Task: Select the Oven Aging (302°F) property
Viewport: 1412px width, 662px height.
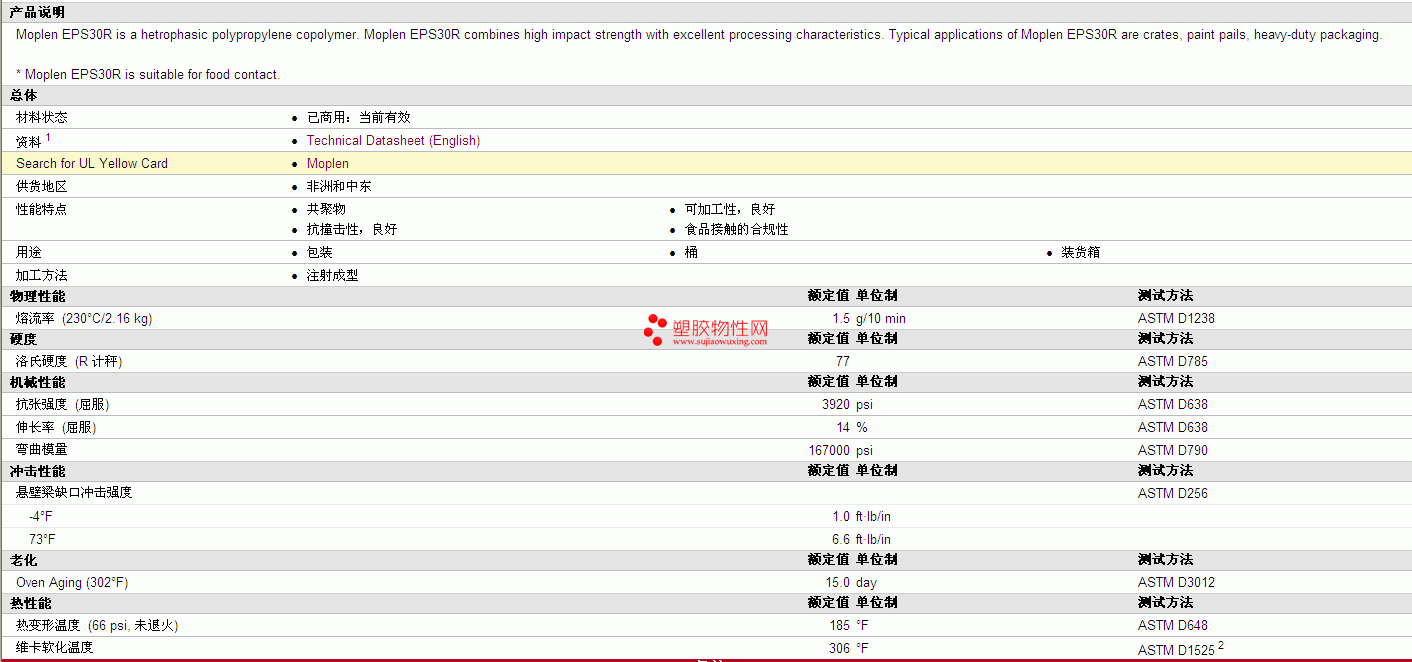Action: [x=72, y=583]
